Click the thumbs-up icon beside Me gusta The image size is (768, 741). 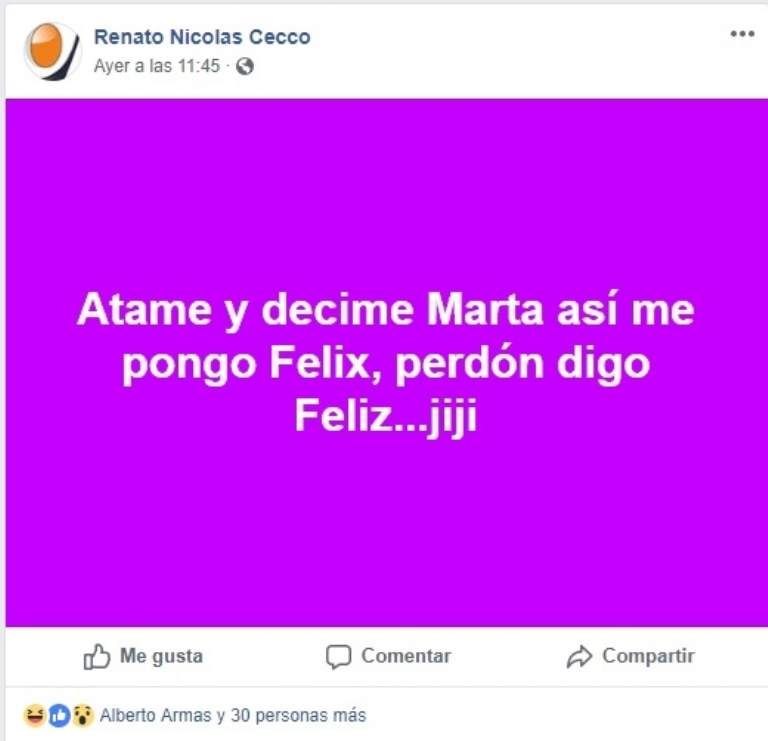(97, 657)
